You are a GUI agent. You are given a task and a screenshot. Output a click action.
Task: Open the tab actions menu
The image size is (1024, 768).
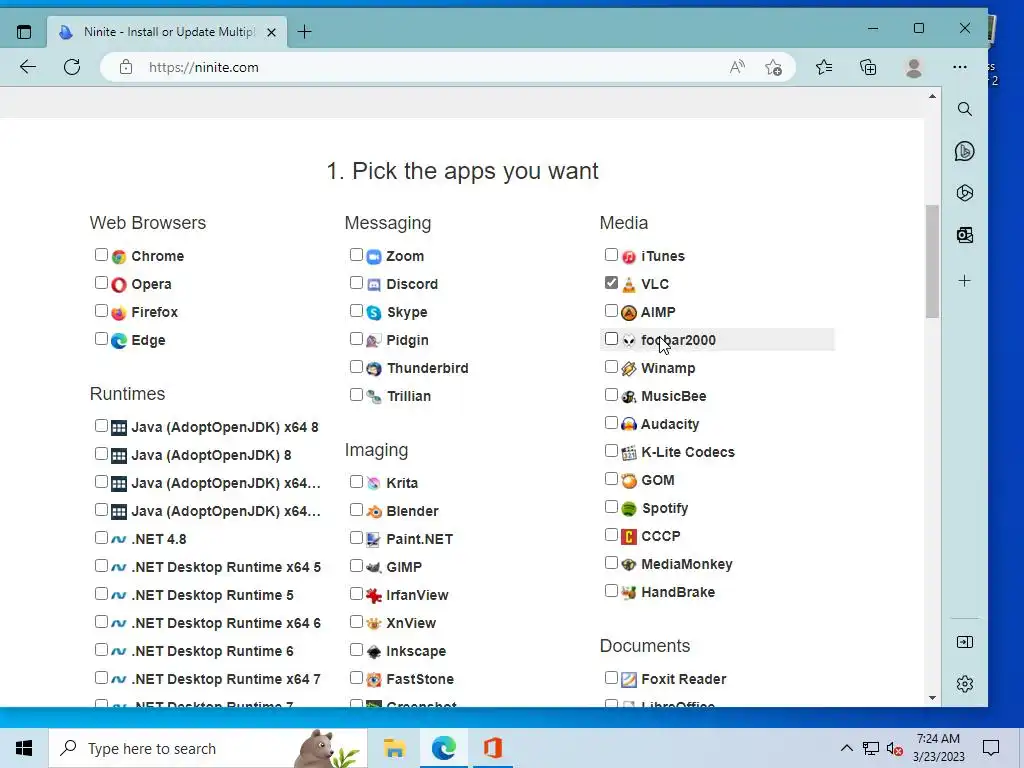[24, 32]
